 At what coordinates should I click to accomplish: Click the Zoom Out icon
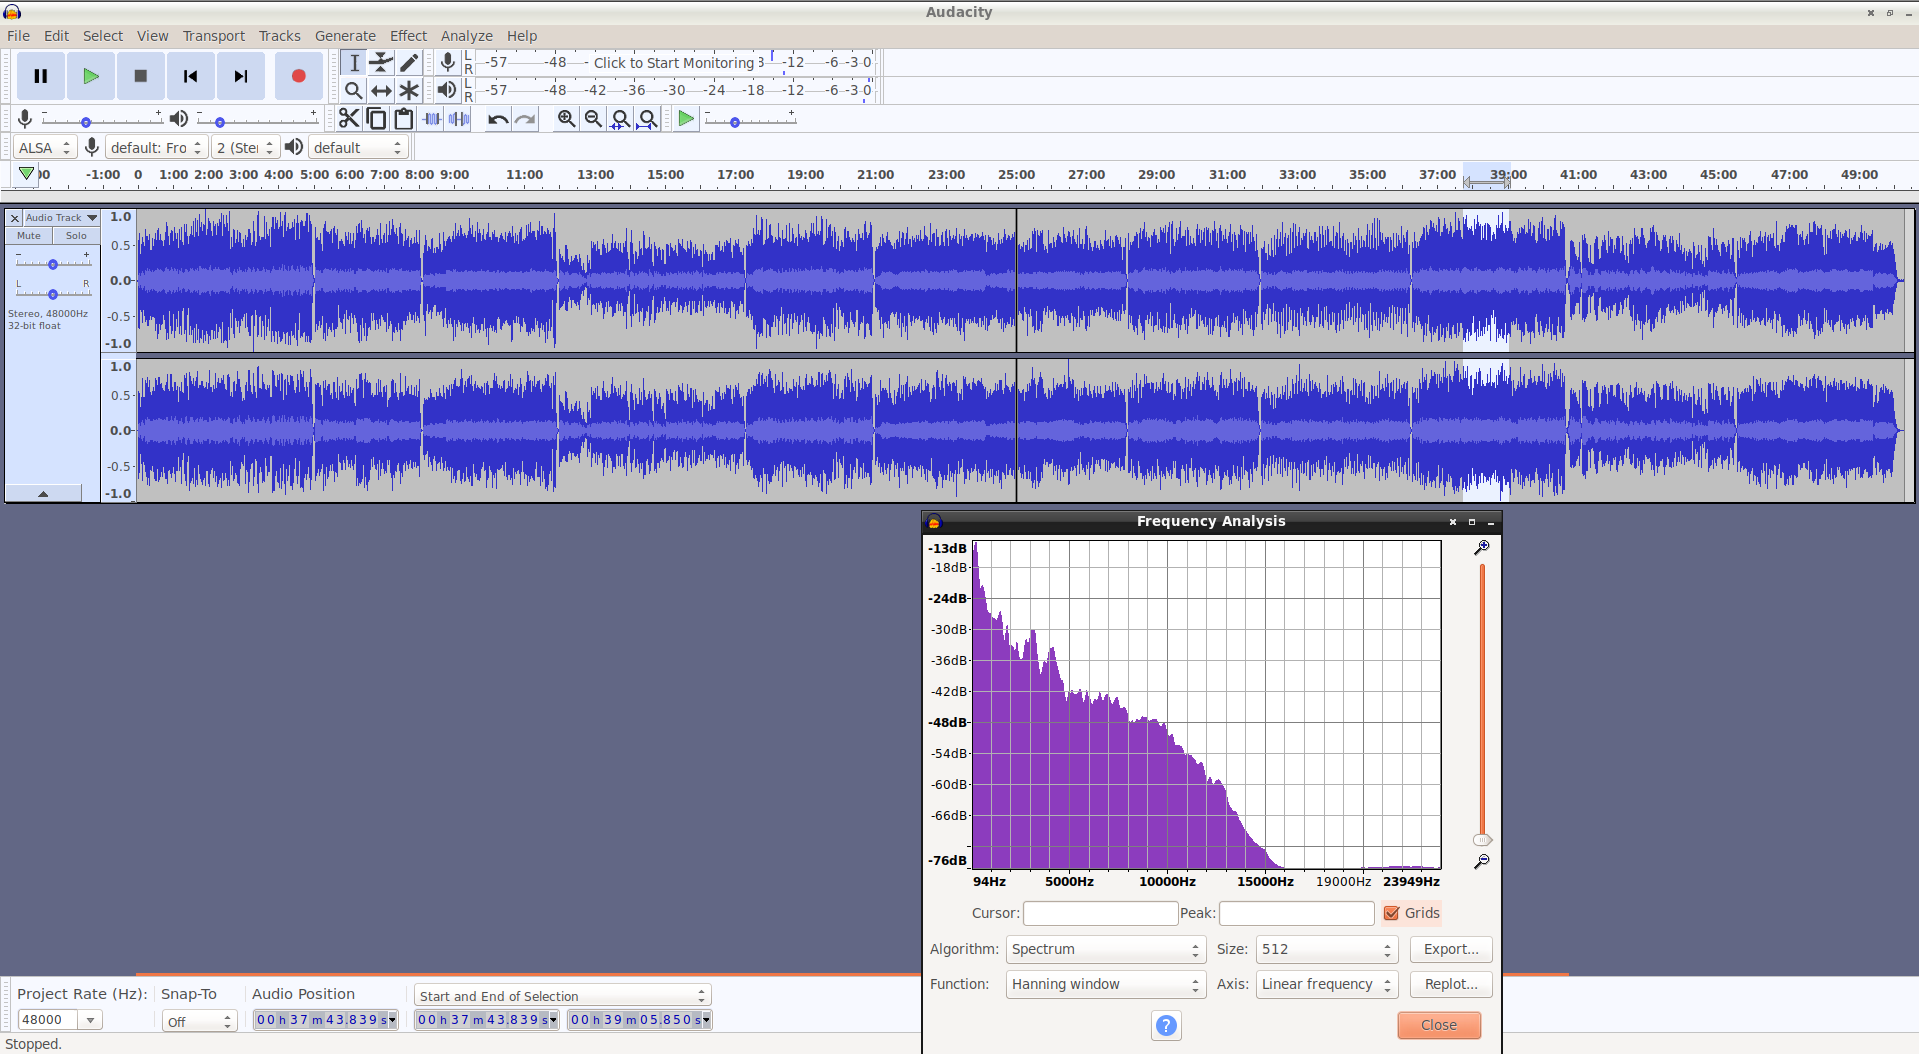click(x=594, y=119)
